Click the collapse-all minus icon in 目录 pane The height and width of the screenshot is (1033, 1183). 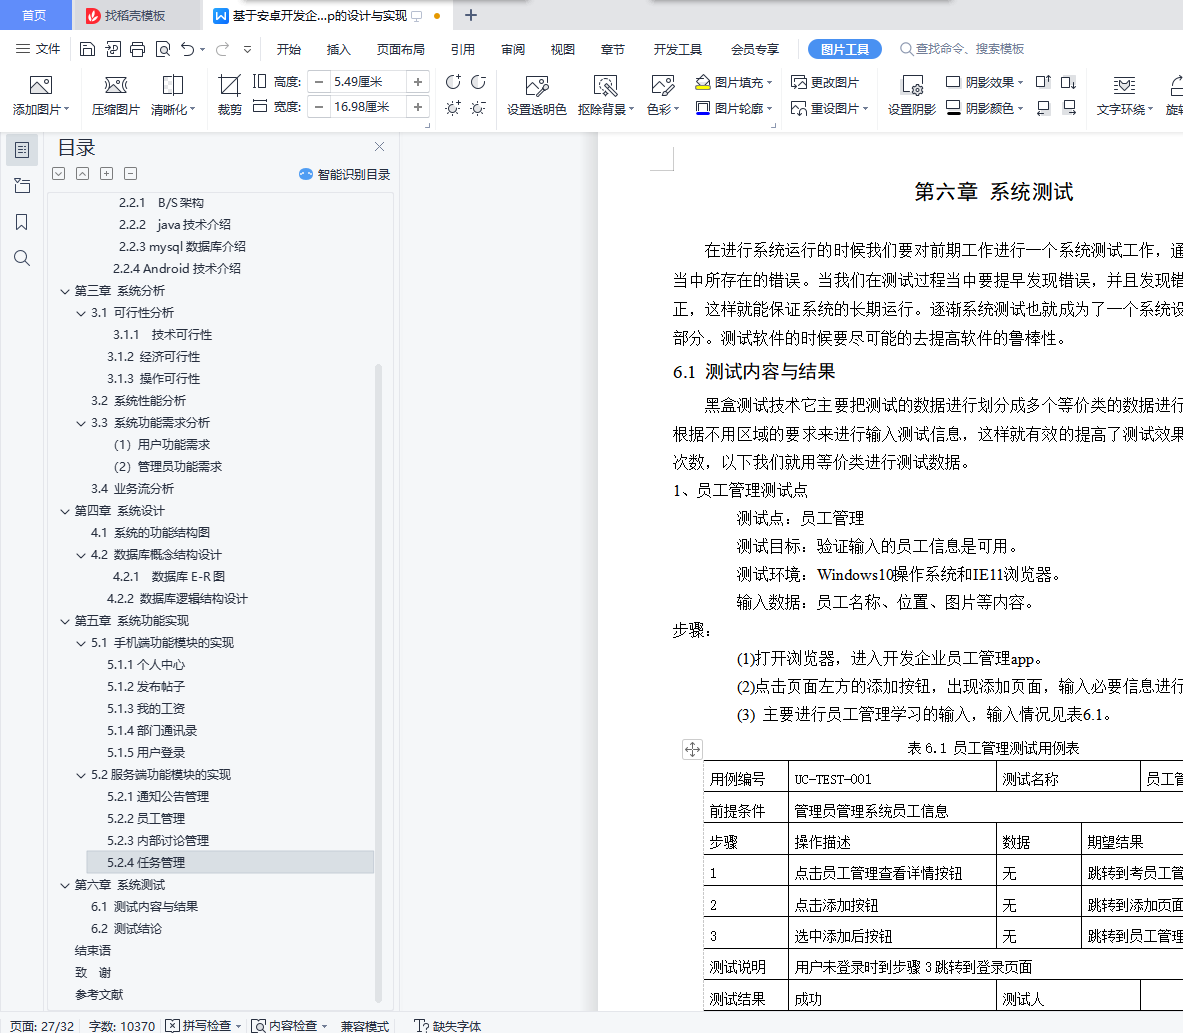tap(131, 174)
